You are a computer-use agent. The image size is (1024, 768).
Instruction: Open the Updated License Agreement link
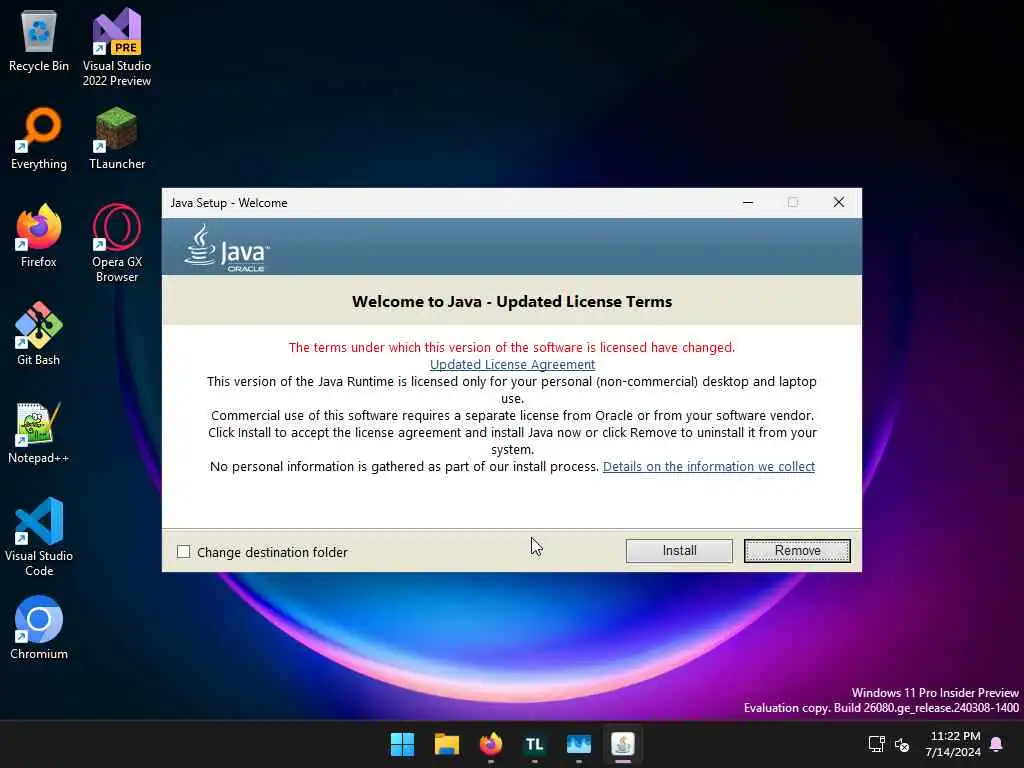pyautogui.click(x=512, y=364)
